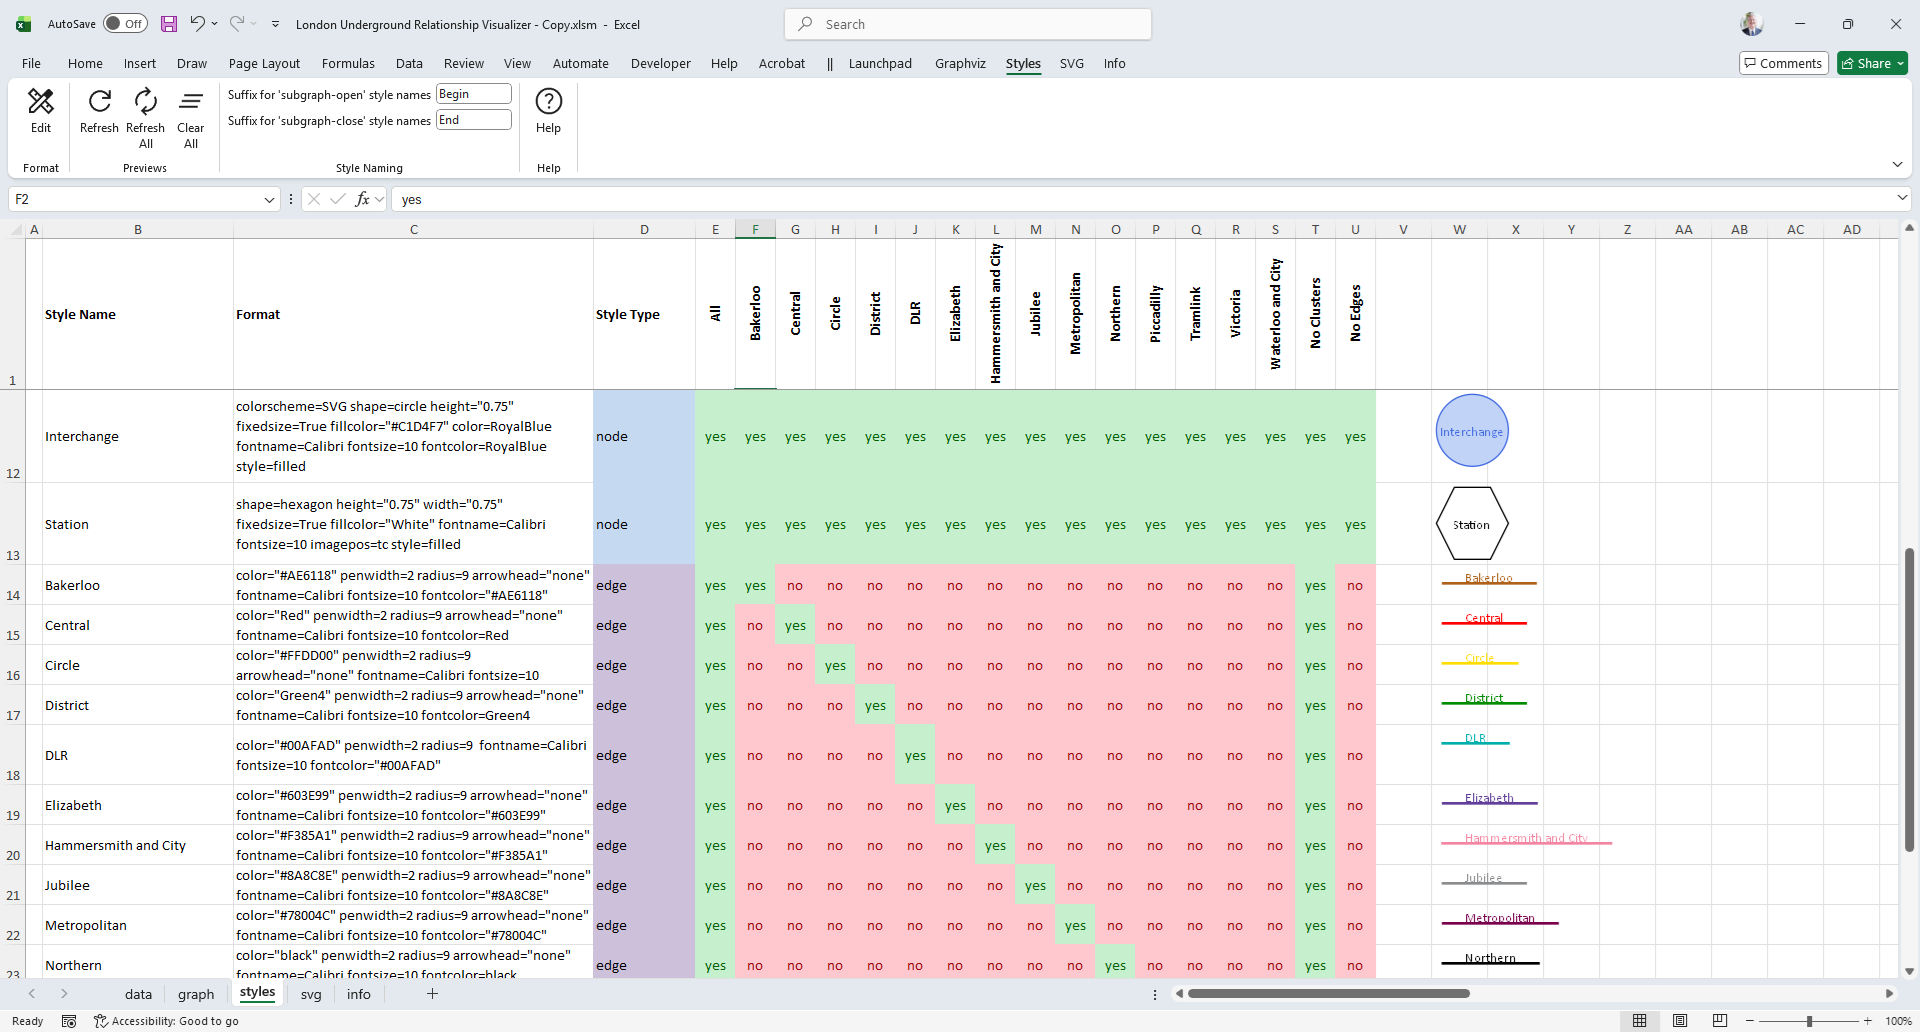Screen dimensions: 1920x1032
Task: Click the Comments button
Action: pyautogui.click(x=1783, y=63)
